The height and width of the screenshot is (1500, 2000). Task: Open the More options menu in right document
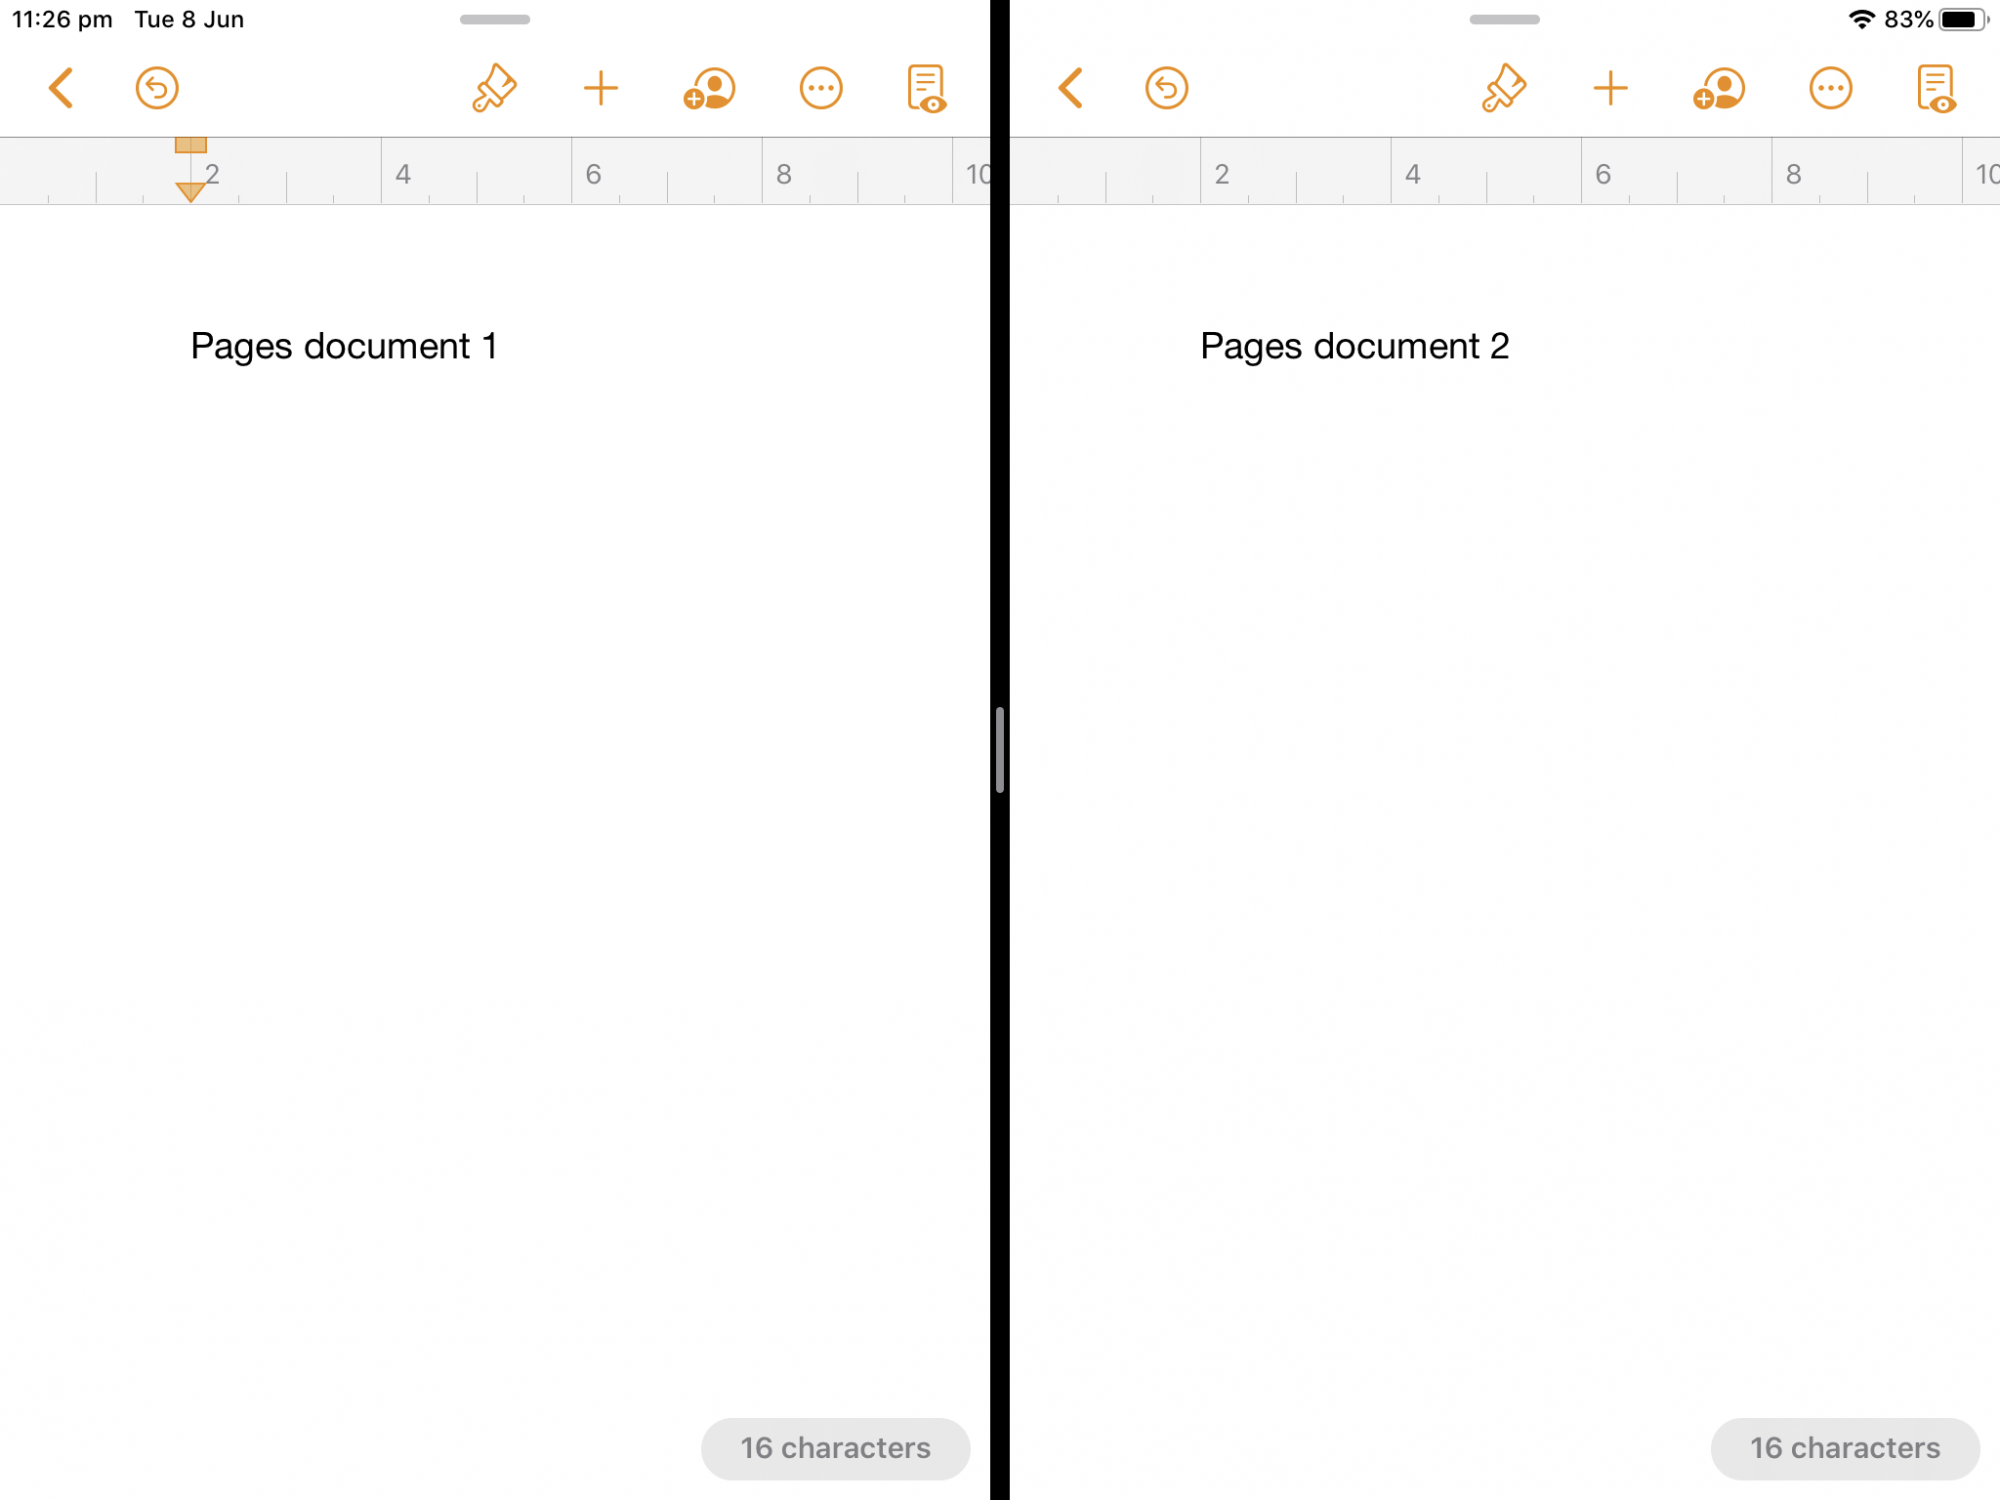[1830, 88]
